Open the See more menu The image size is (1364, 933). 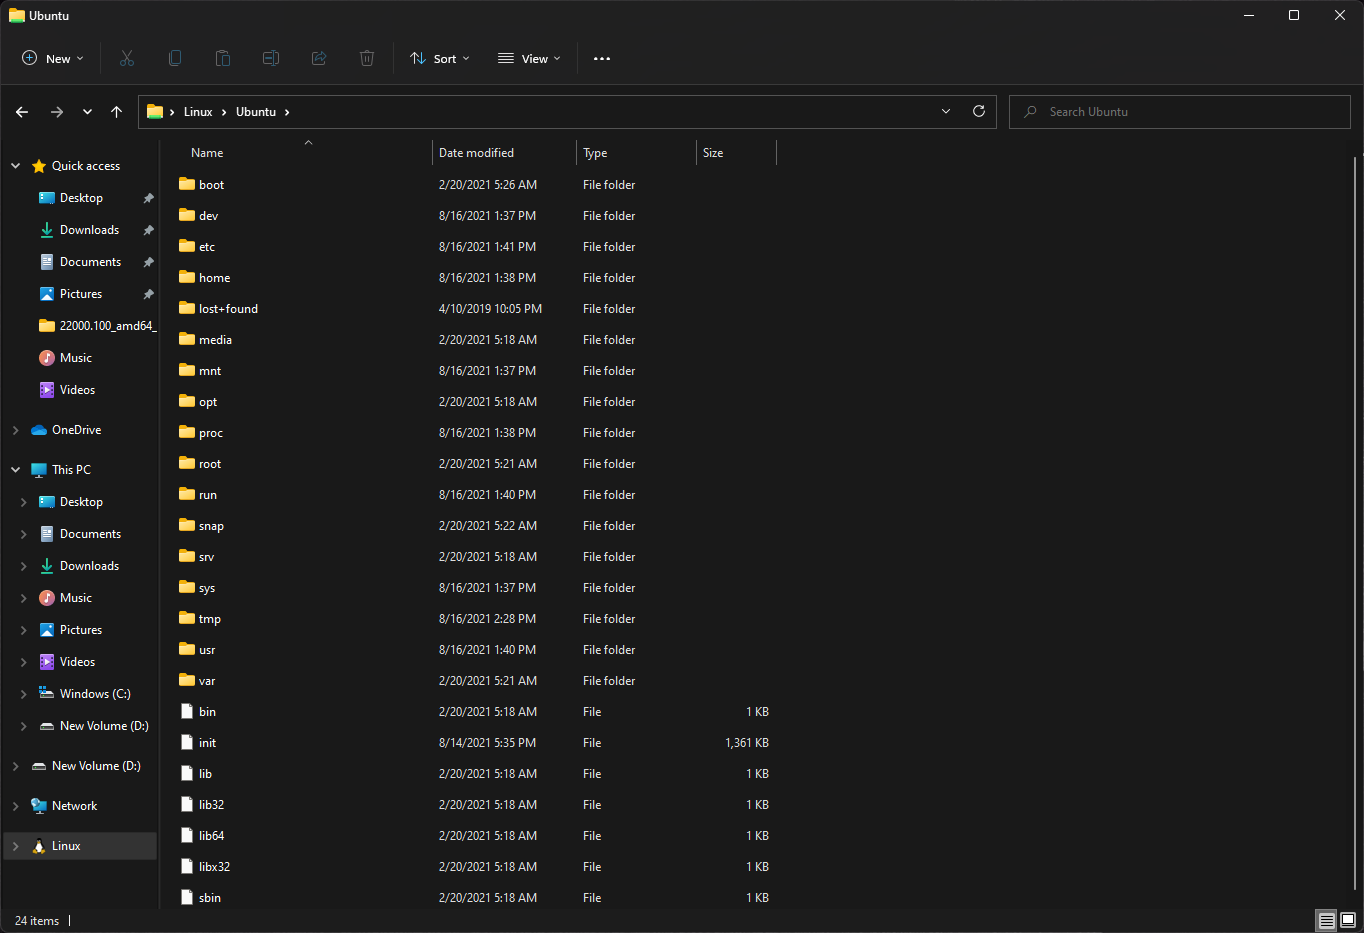[601, 58]
